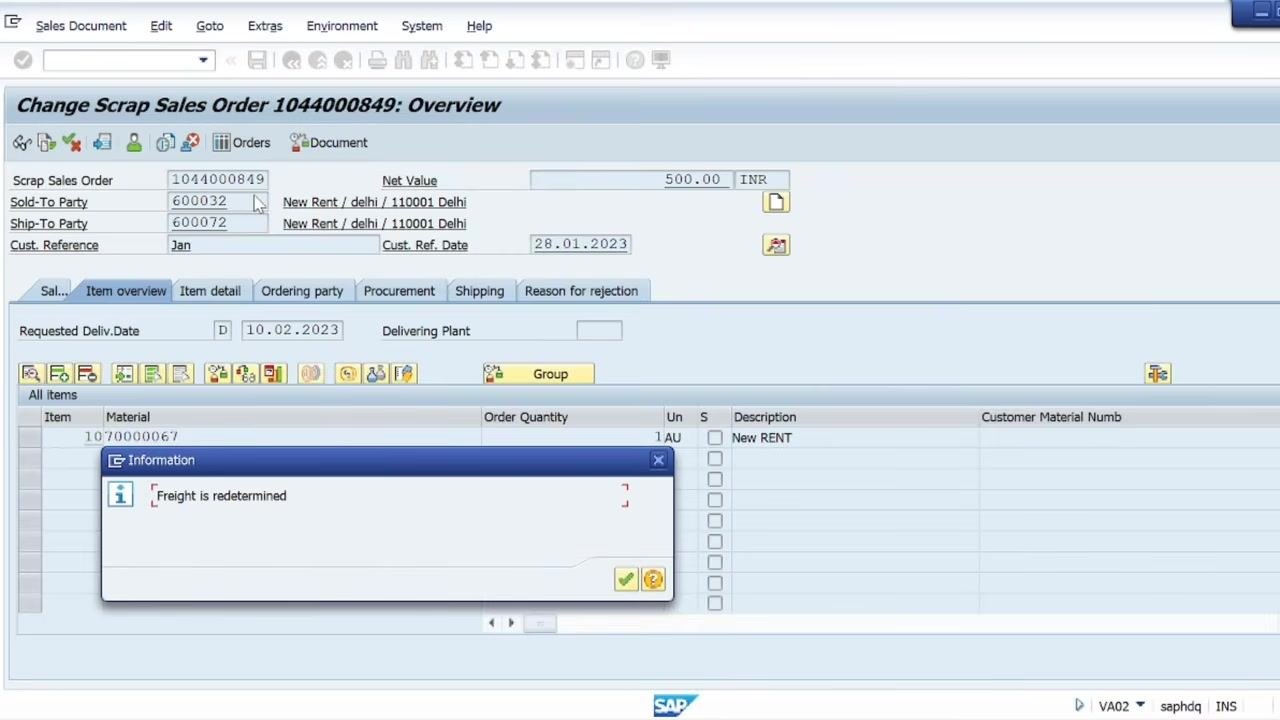The height and width of the screenshot is (720, 1280).
Task: Click the Group button above the items table
Action: (538, 374)
